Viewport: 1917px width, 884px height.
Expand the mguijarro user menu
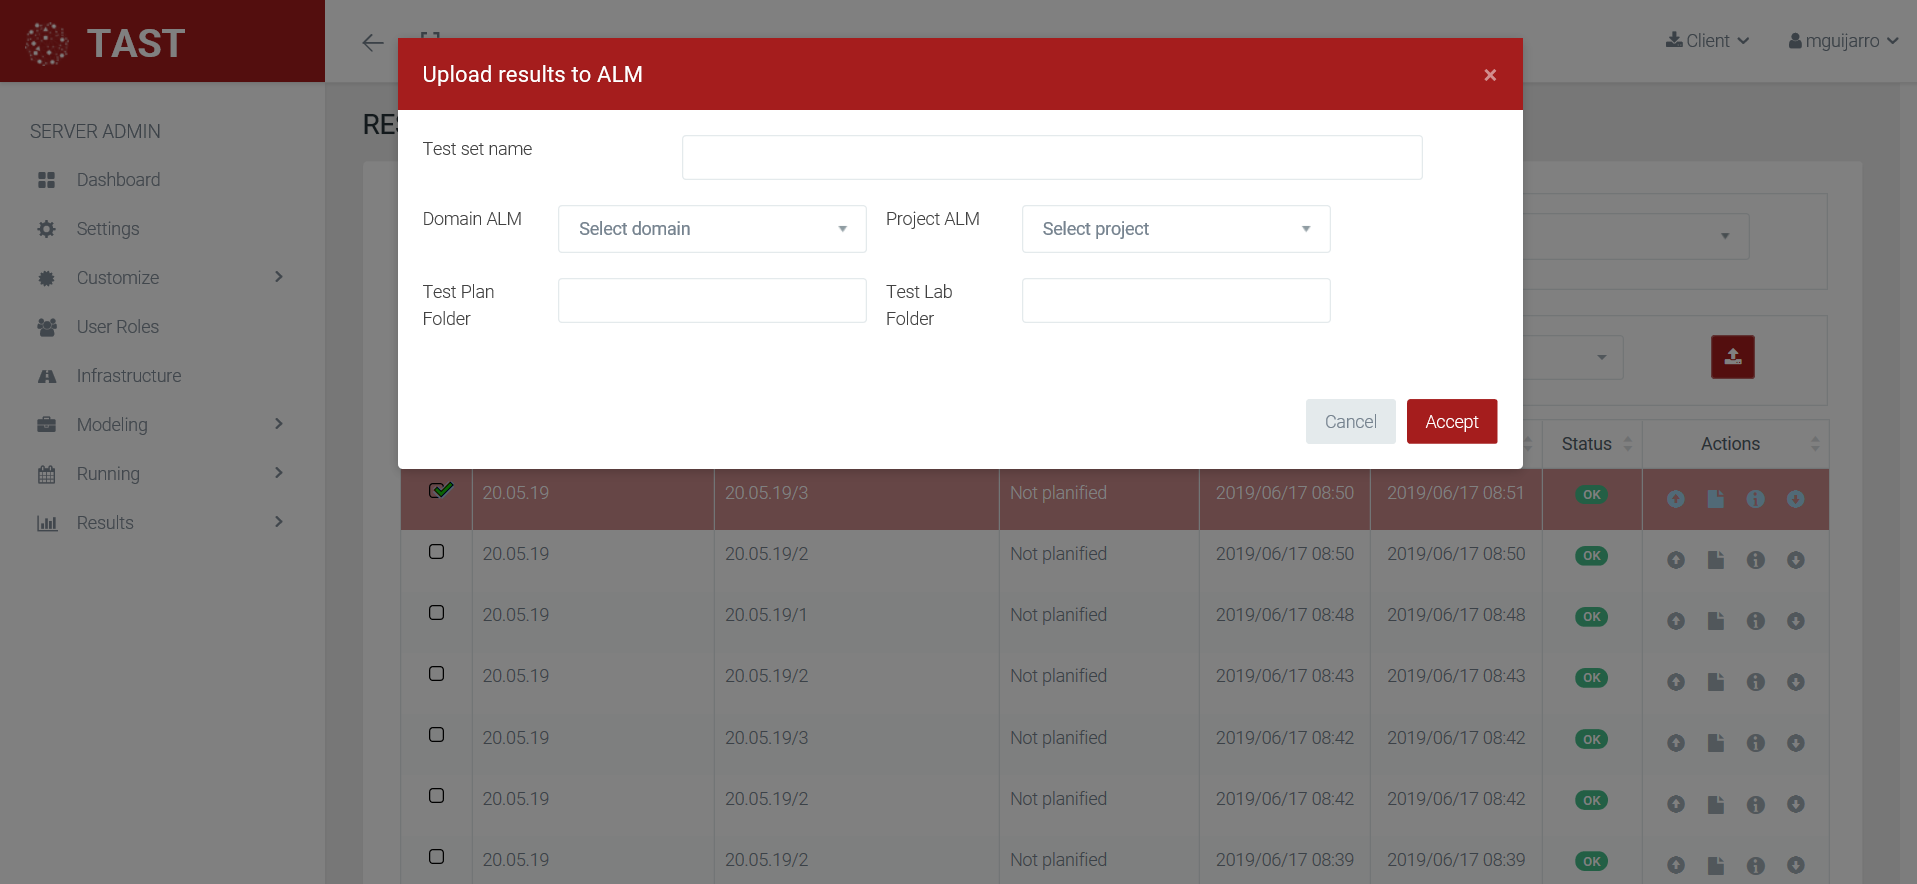click(1843, 41)
